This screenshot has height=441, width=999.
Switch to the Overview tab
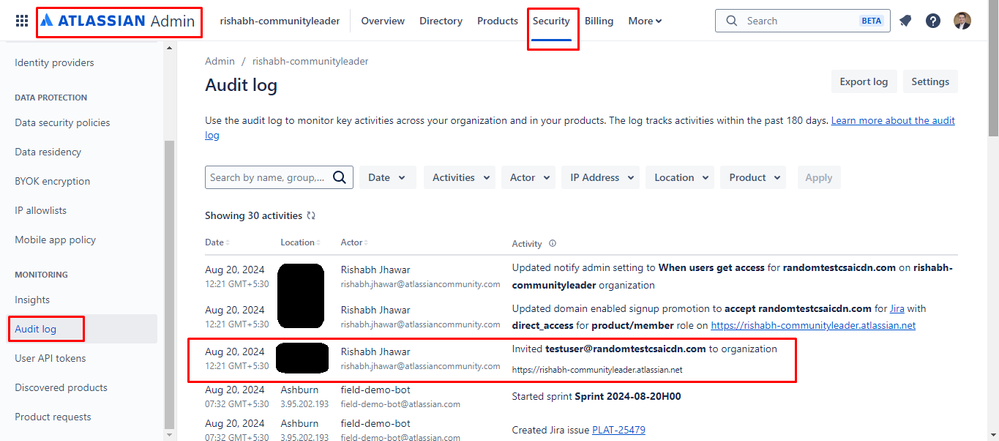coord(383,21)
